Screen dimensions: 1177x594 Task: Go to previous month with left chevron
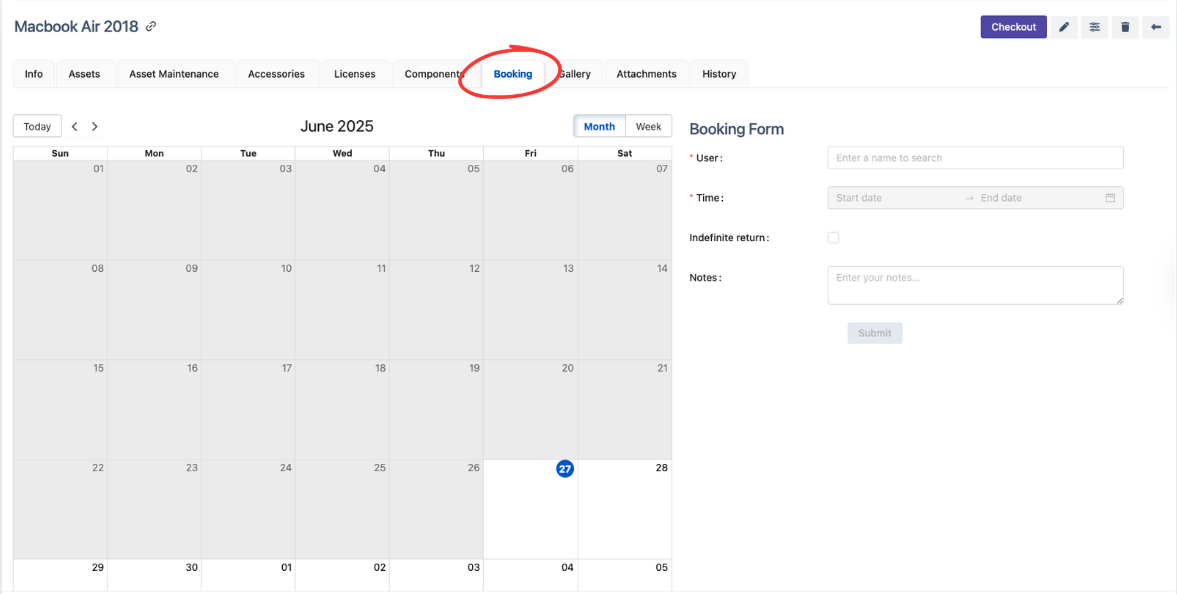[x=75, y=127]
